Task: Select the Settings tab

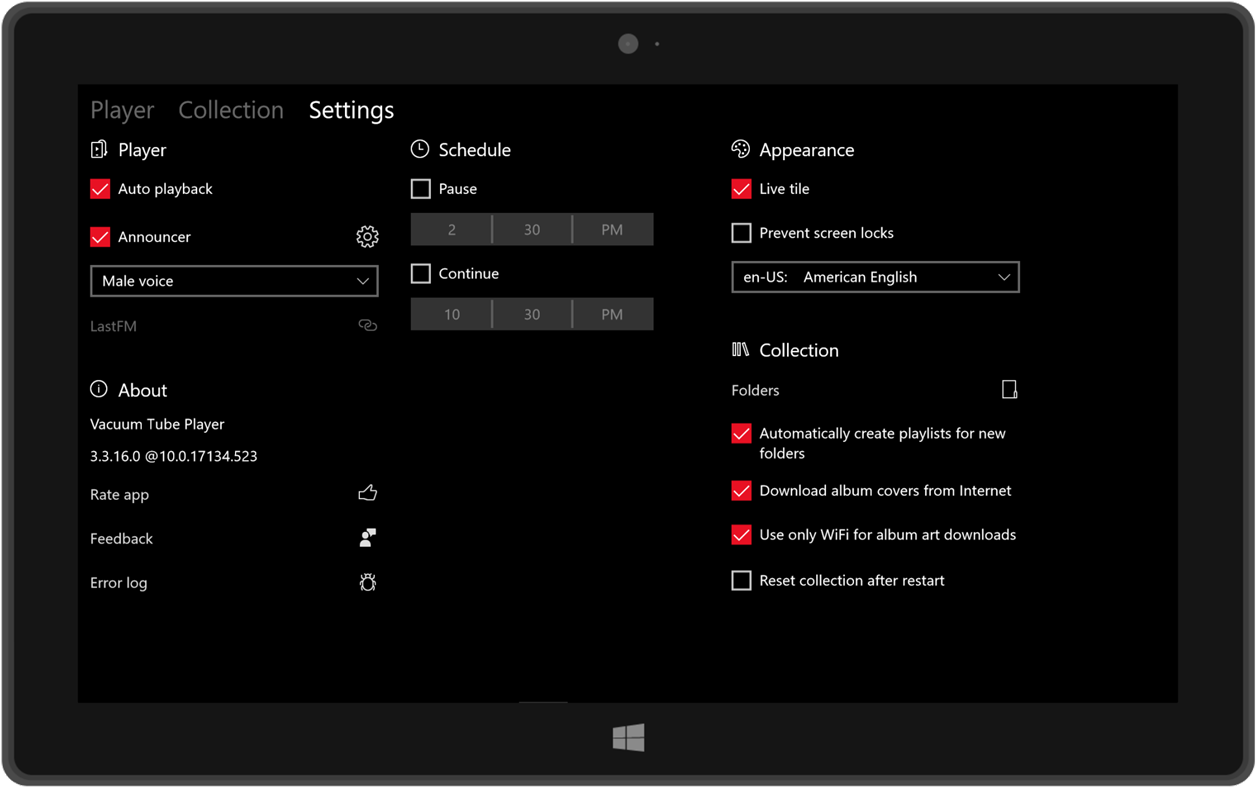Action: coord(351,110)
